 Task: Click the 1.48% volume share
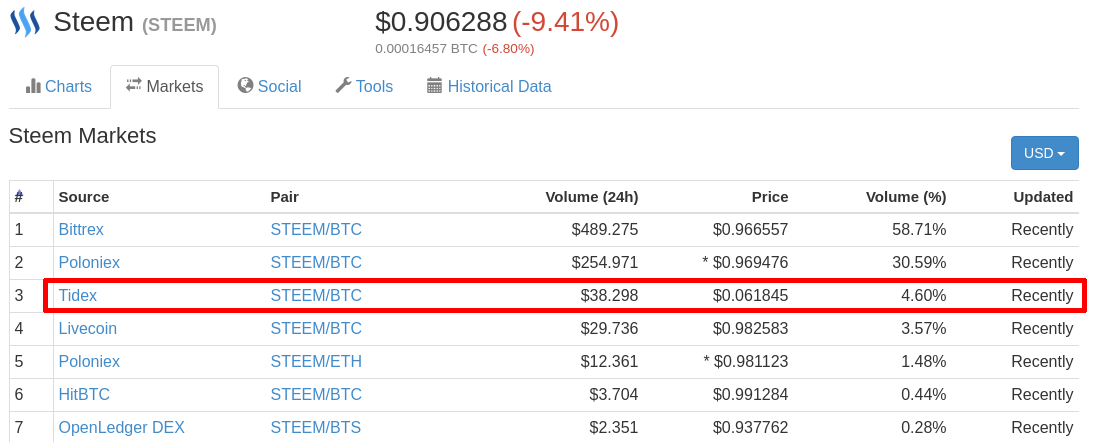click(x=924, y=362)
